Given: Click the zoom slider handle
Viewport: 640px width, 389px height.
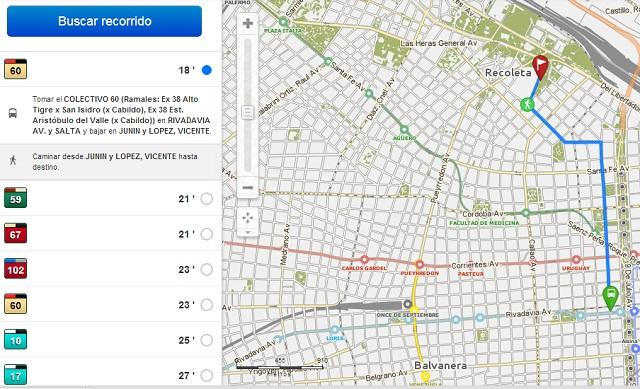Looking at the screenshot, I should coord(248,112).
